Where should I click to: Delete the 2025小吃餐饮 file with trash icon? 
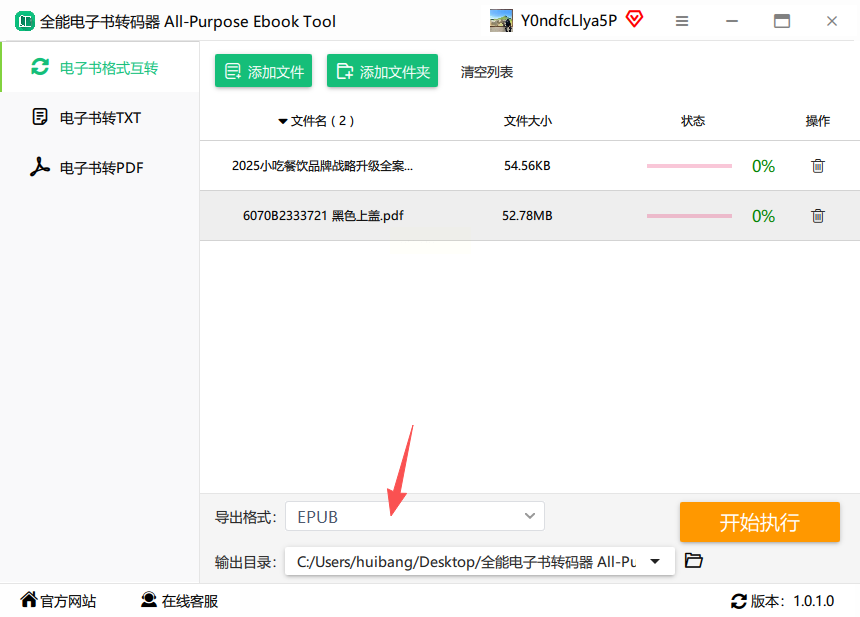point(818,166)
